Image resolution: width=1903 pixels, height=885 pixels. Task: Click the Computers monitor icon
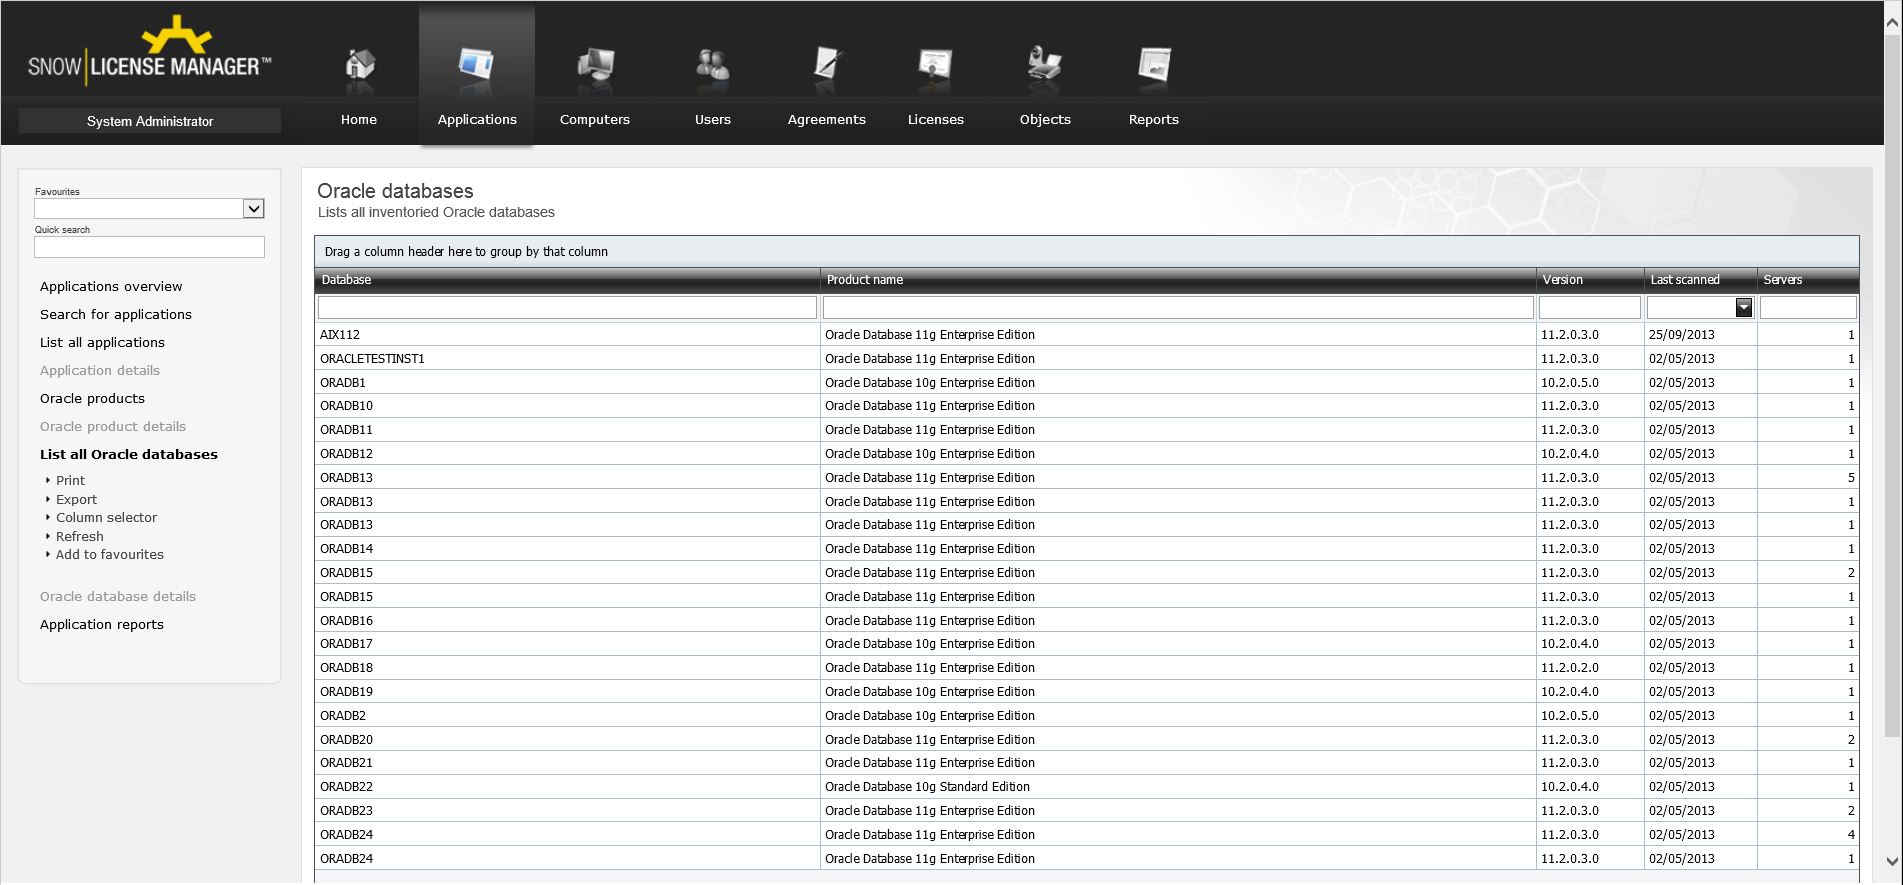coord(595,65)
